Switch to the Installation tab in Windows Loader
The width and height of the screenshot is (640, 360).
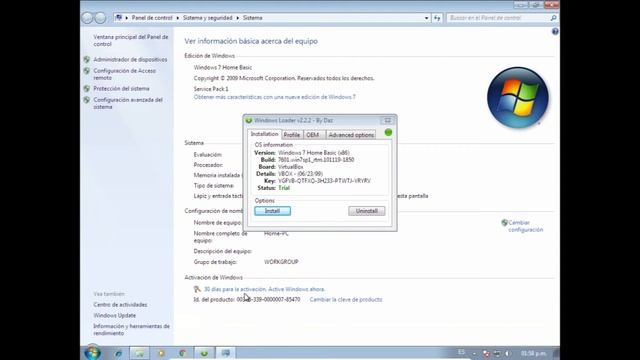coord(264,134)
